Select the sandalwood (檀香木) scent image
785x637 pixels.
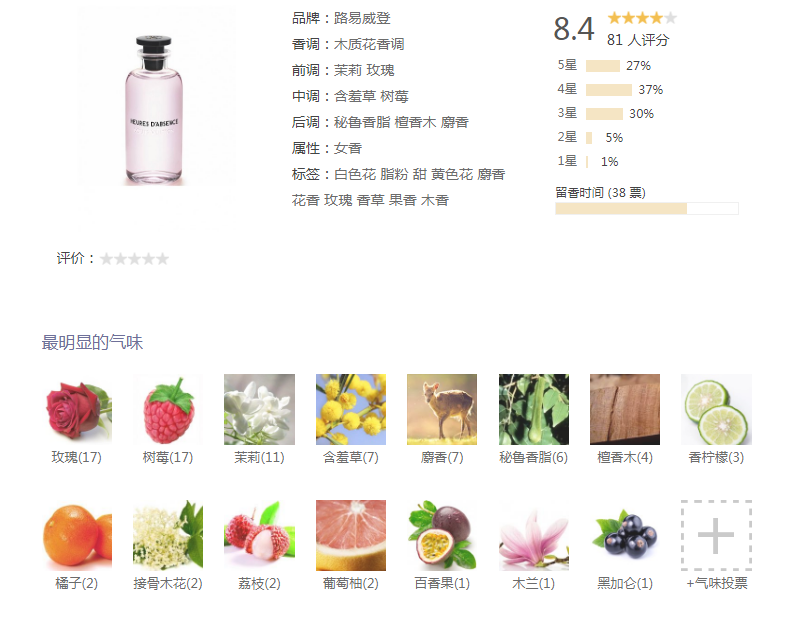tap(625, 409)
